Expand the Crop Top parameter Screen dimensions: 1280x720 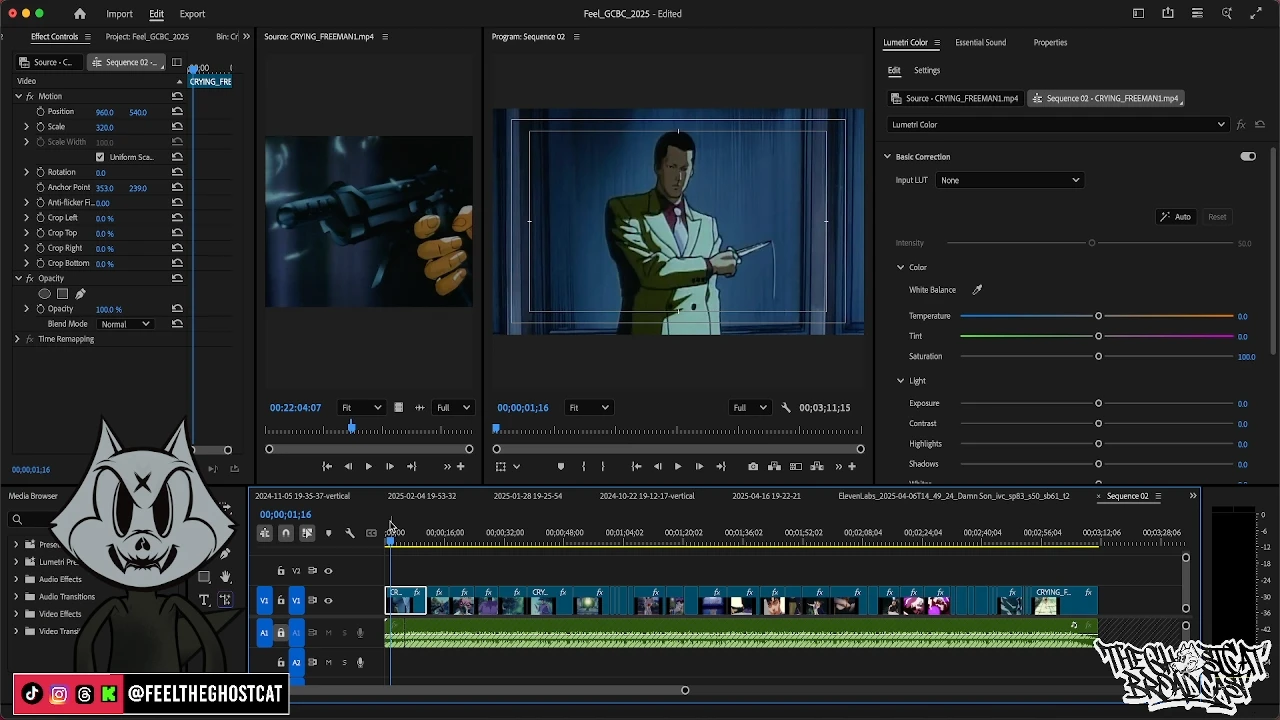27,233
